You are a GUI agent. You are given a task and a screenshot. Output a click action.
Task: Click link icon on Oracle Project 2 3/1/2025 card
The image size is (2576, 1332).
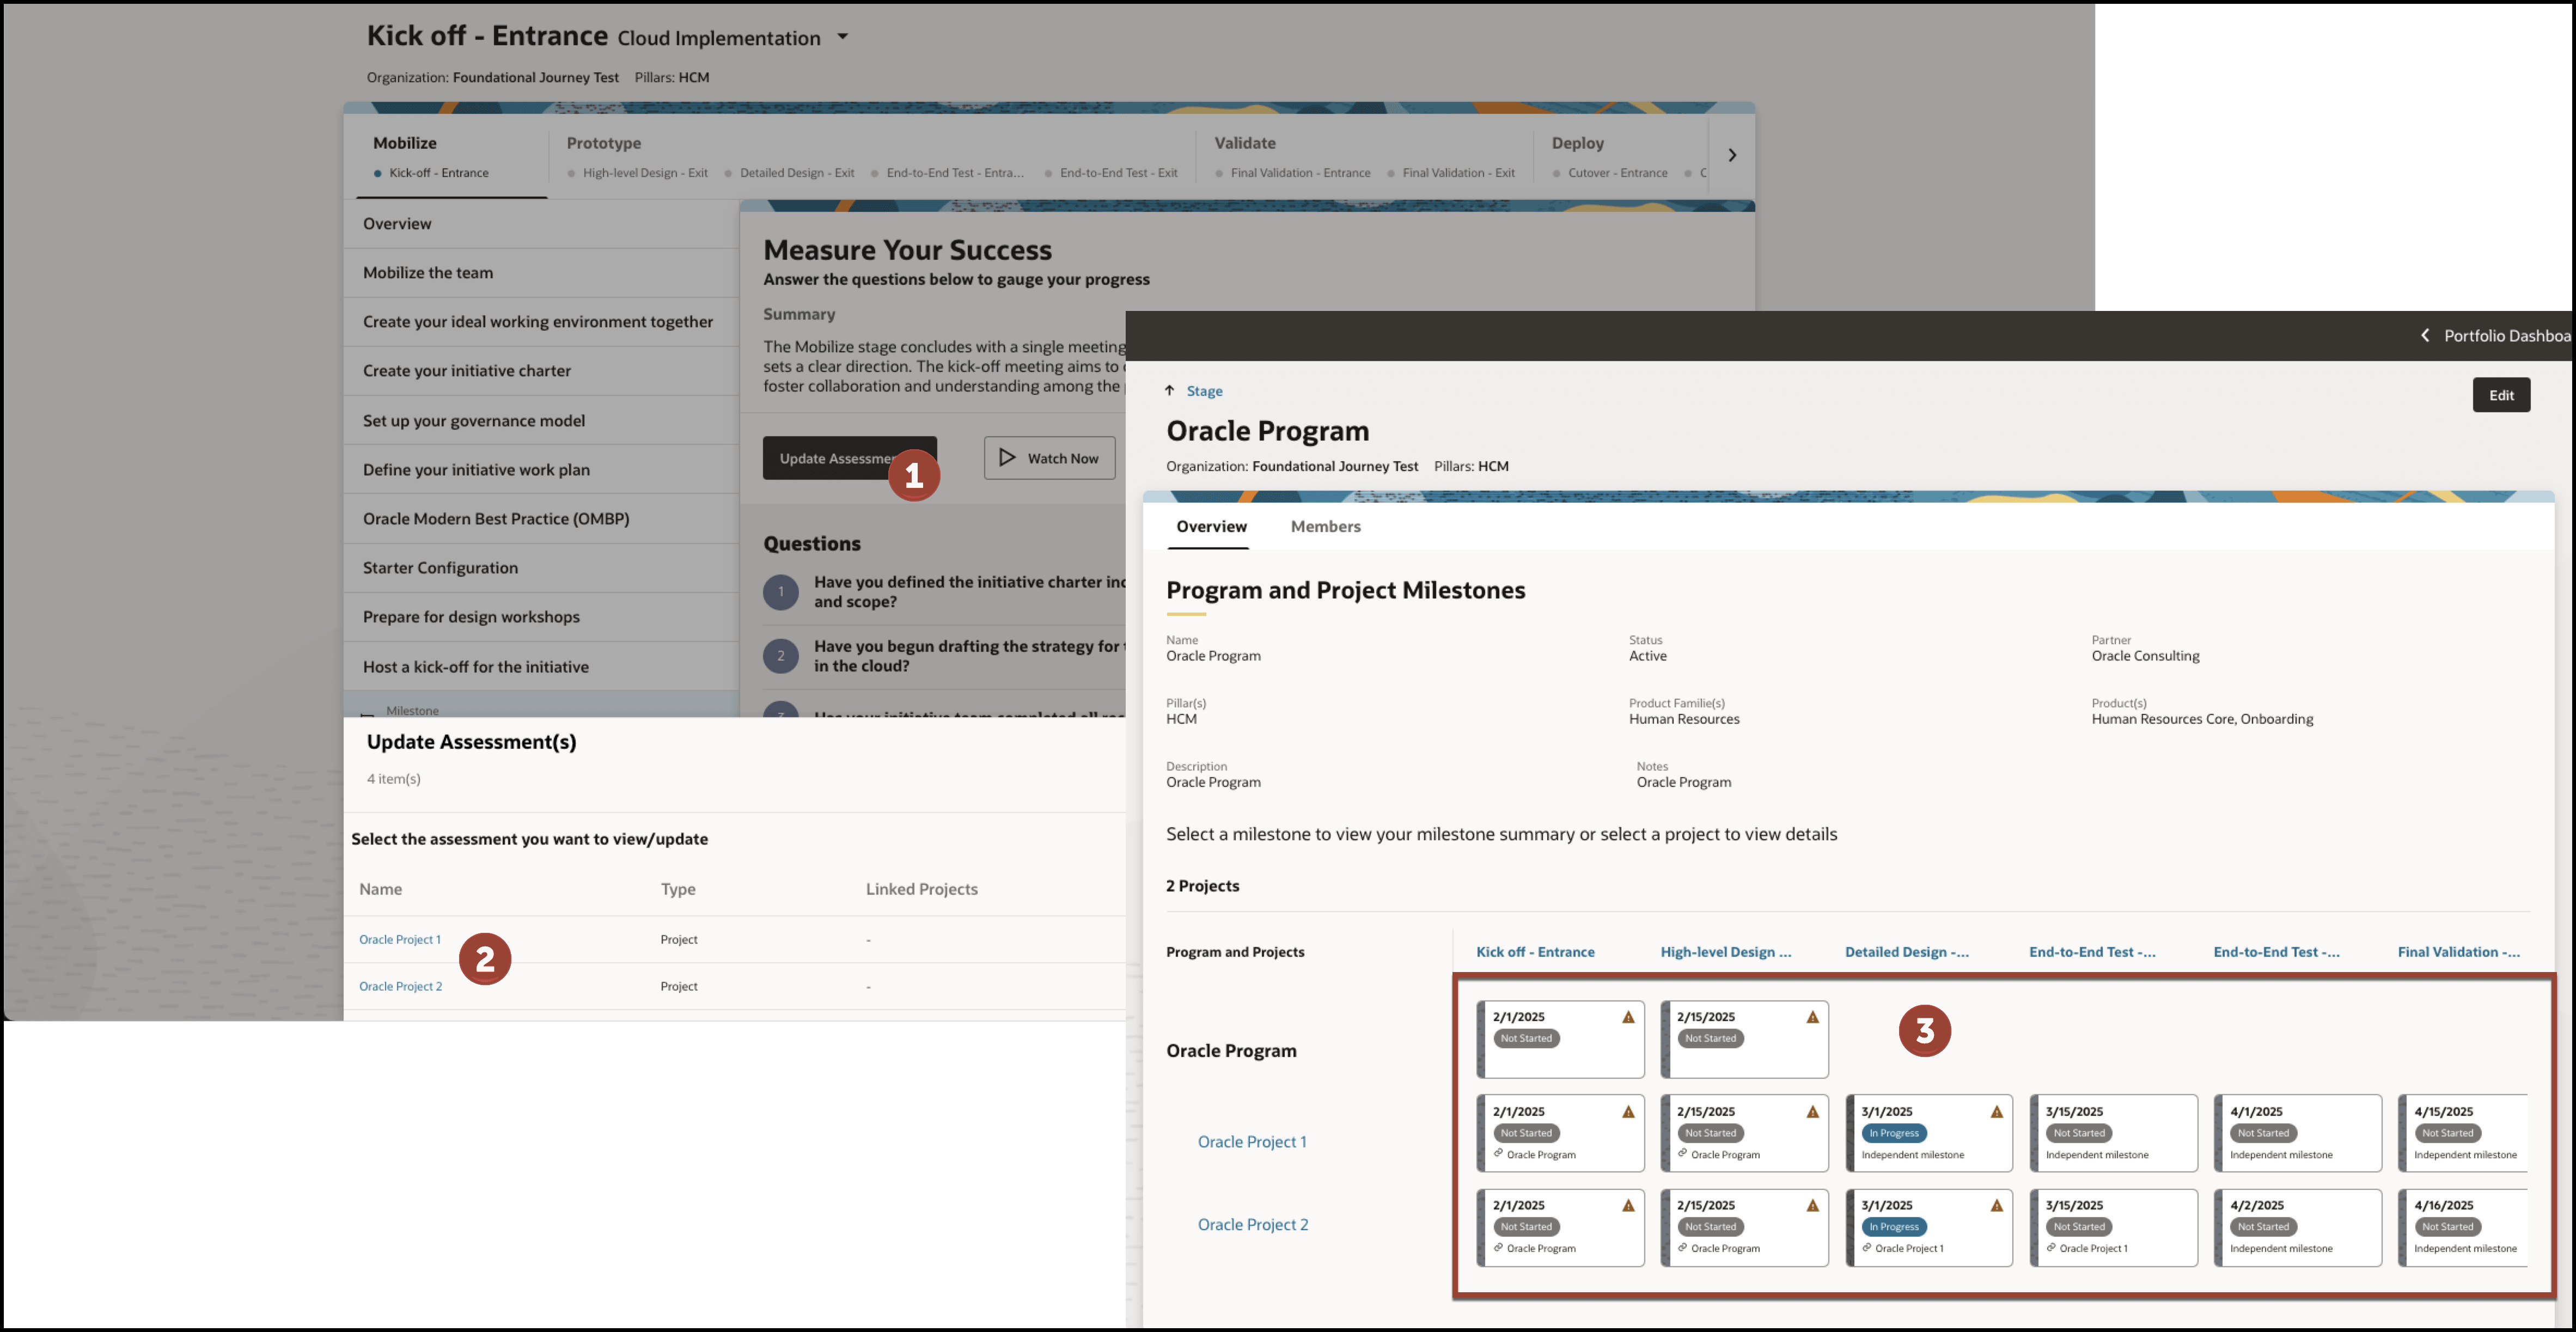[1866, 1248]
